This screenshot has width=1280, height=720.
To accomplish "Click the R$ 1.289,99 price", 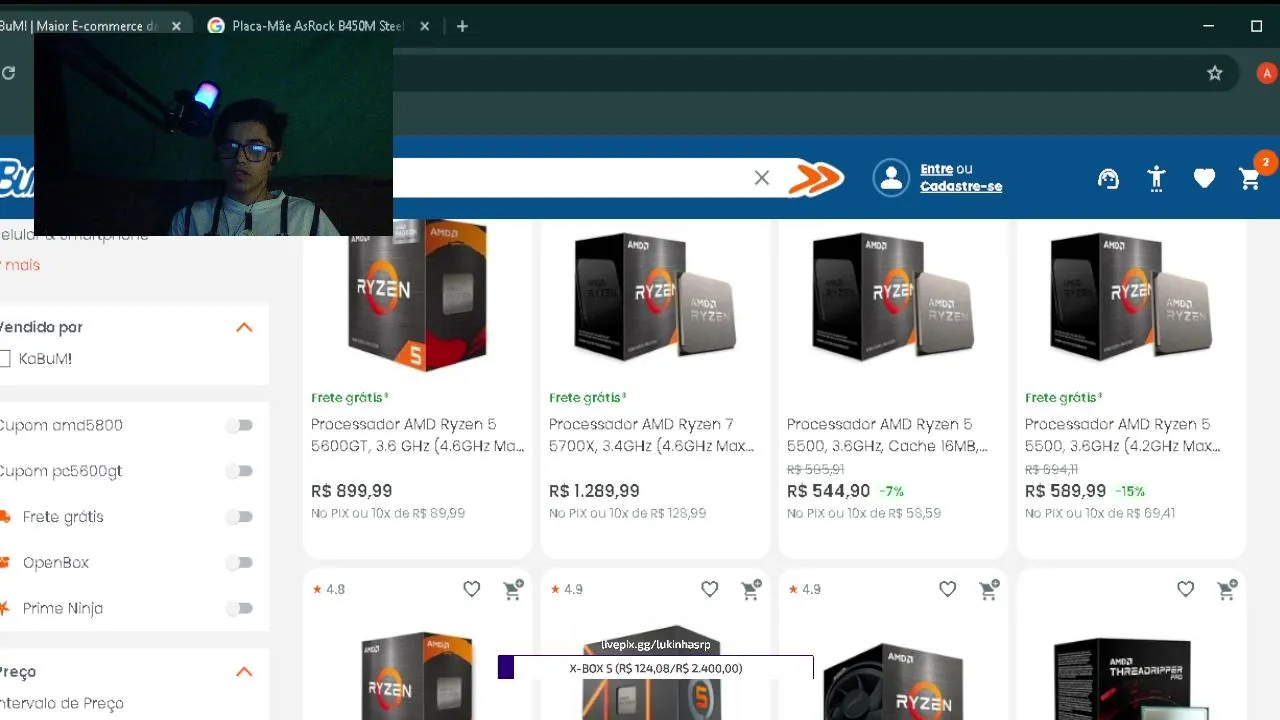I will point(594,491).
